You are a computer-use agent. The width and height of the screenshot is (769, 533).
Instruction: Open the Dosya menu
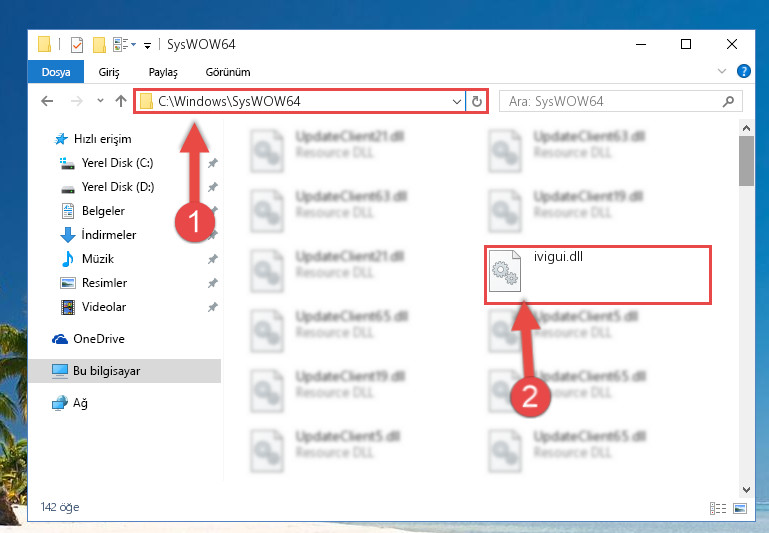click(x=56, y=72)
